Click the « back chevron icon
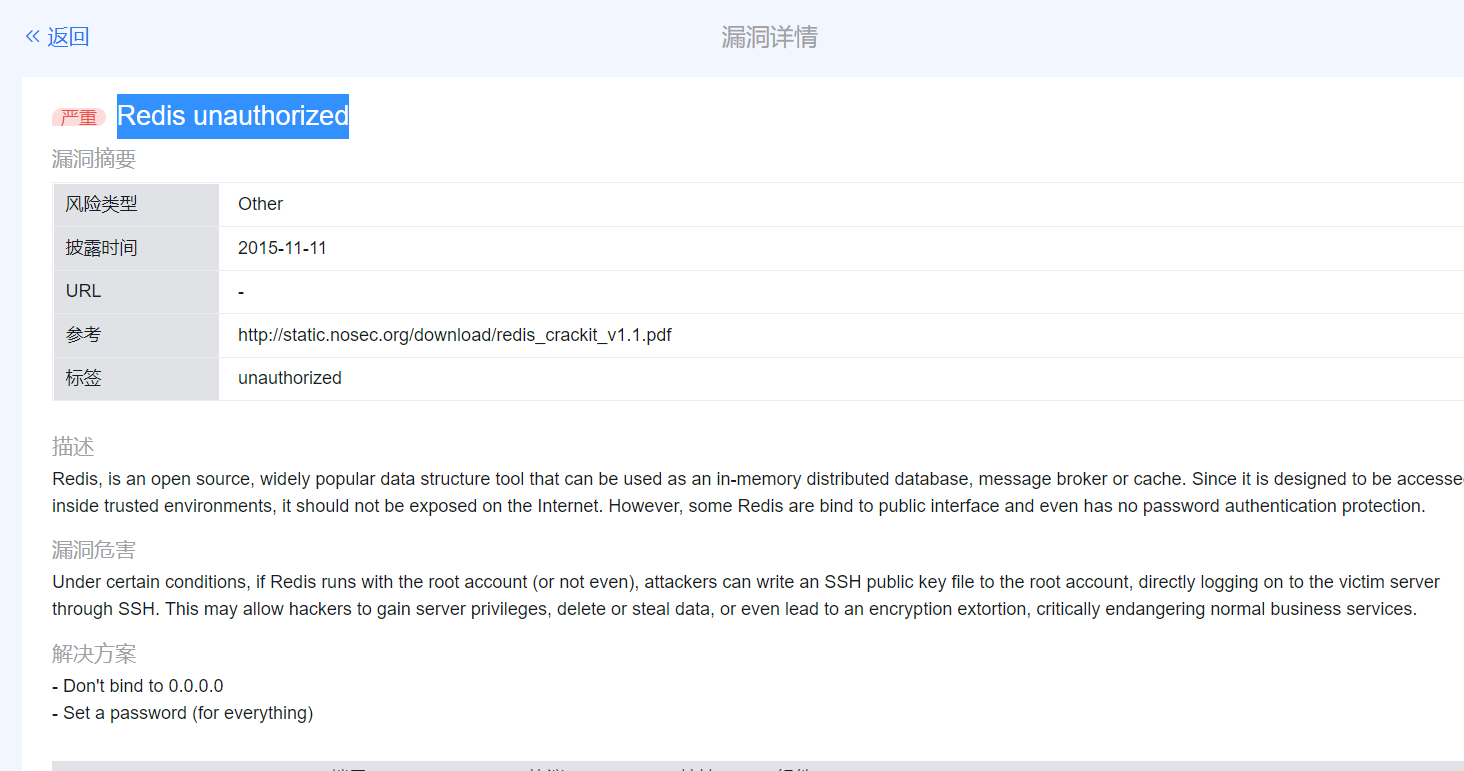The image size is (1464, 771). pyautogui.click(x=30, y=36)
